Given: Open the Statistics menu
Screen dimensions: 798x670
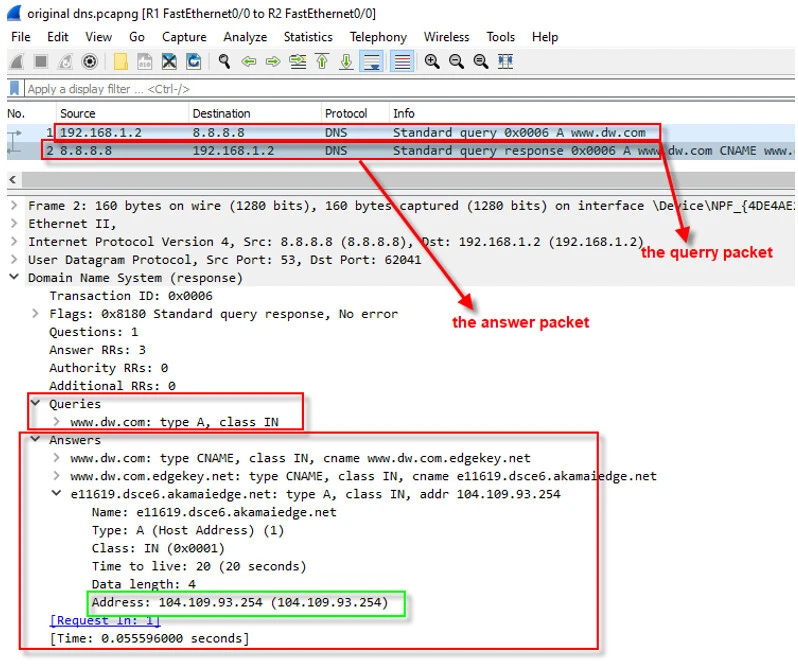Looking at the screenshot, I should (x=307, y=37).
